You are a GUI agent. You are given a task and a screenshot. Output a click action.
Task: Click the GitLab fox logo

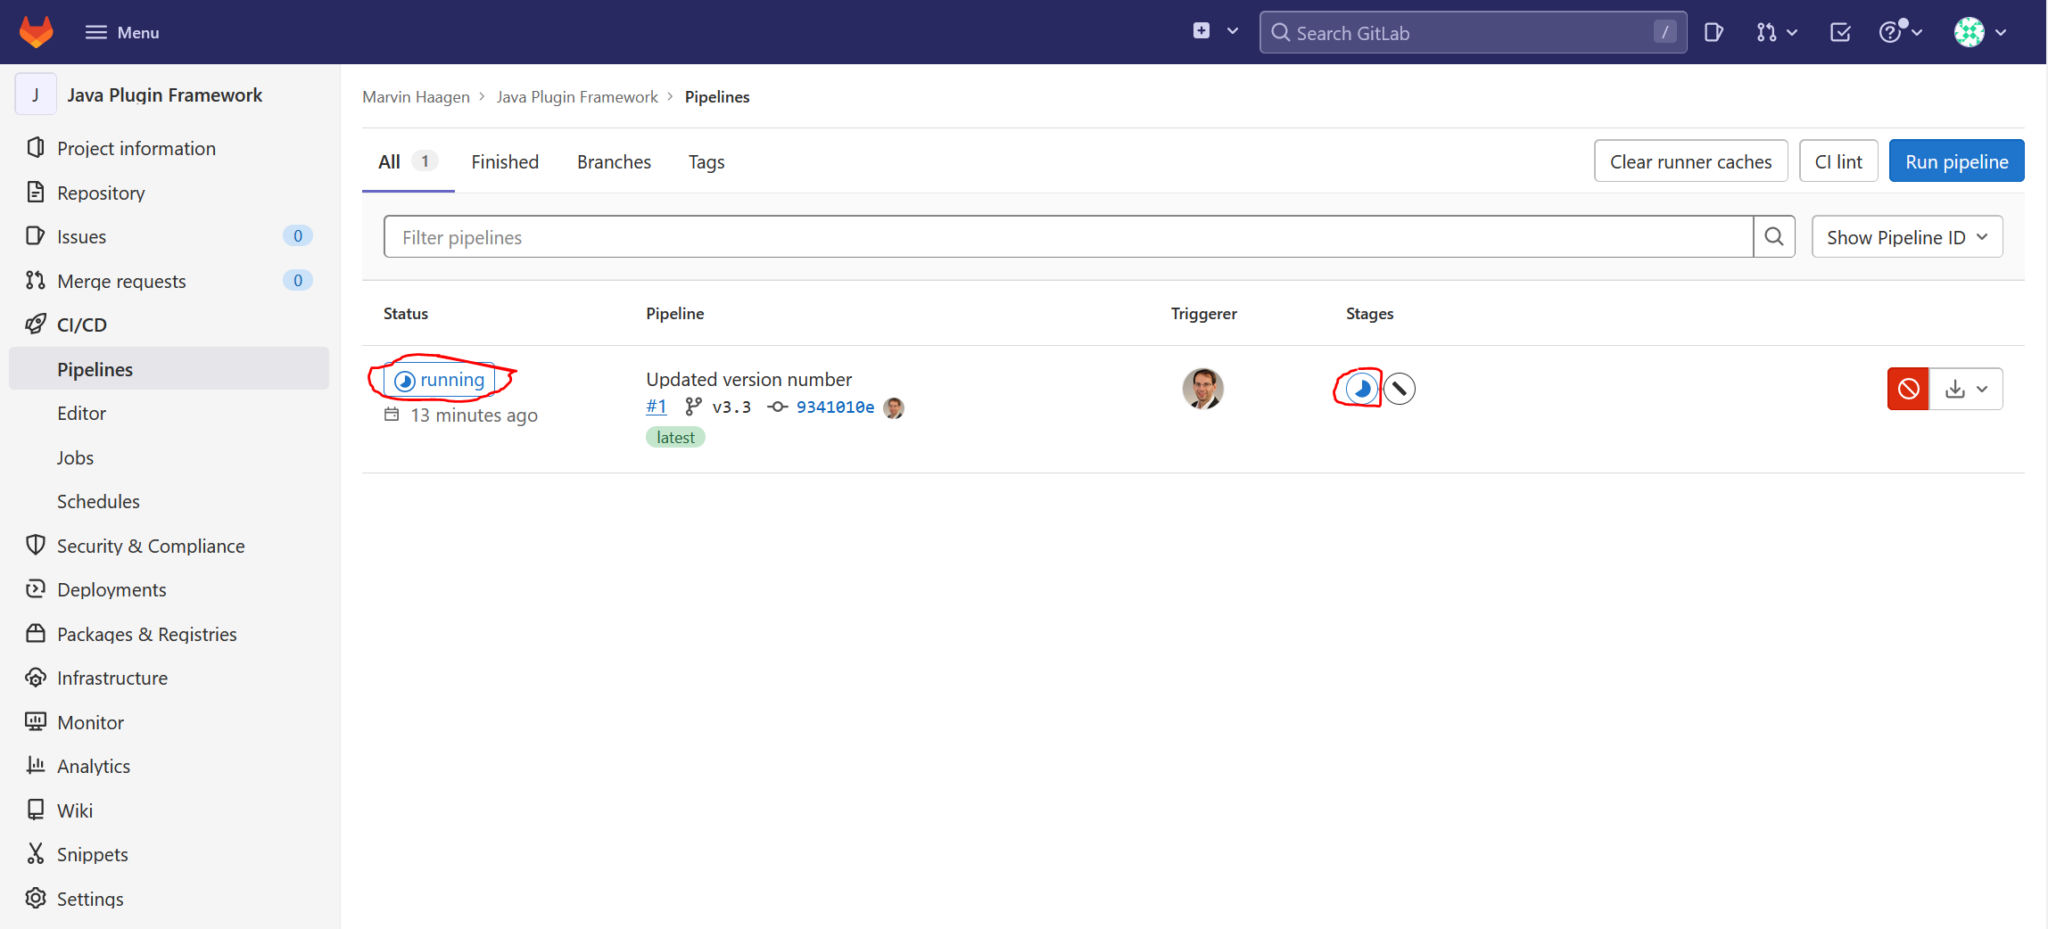tap(36, 31)
